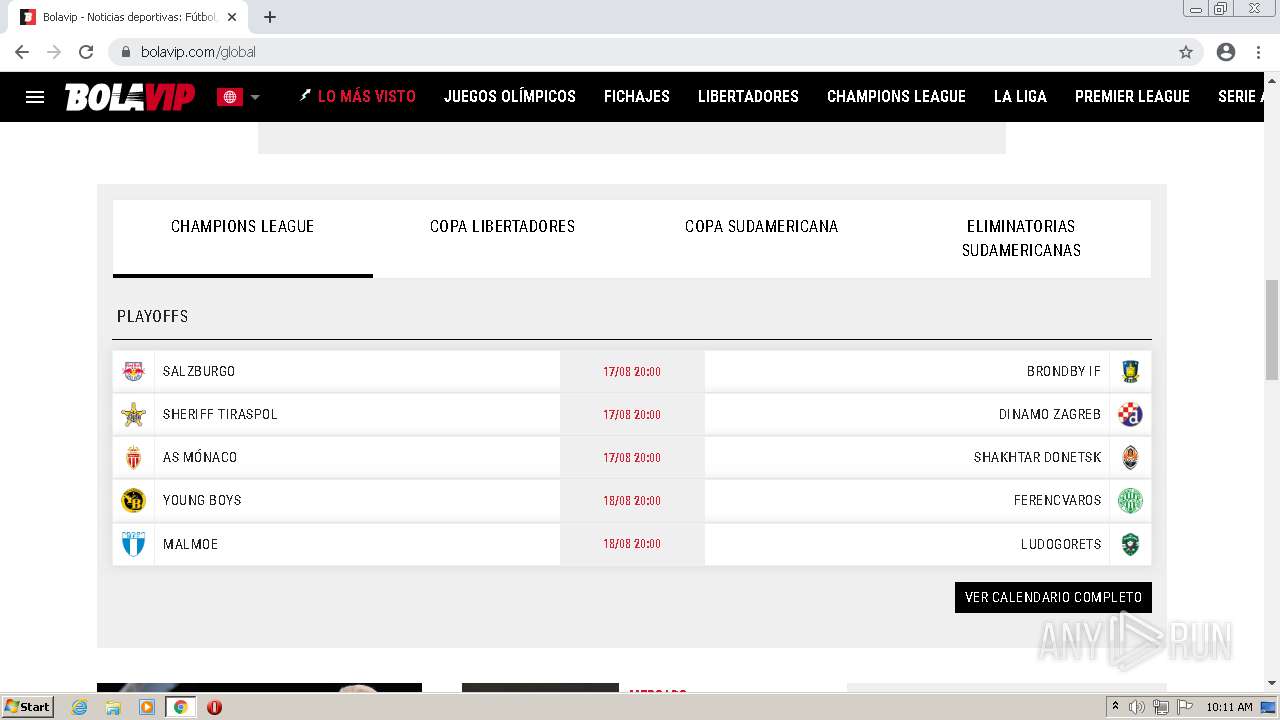This screenshot has height=720, width=1280.
Task: Open La Liga menu item
Action: coord(1020,97)
